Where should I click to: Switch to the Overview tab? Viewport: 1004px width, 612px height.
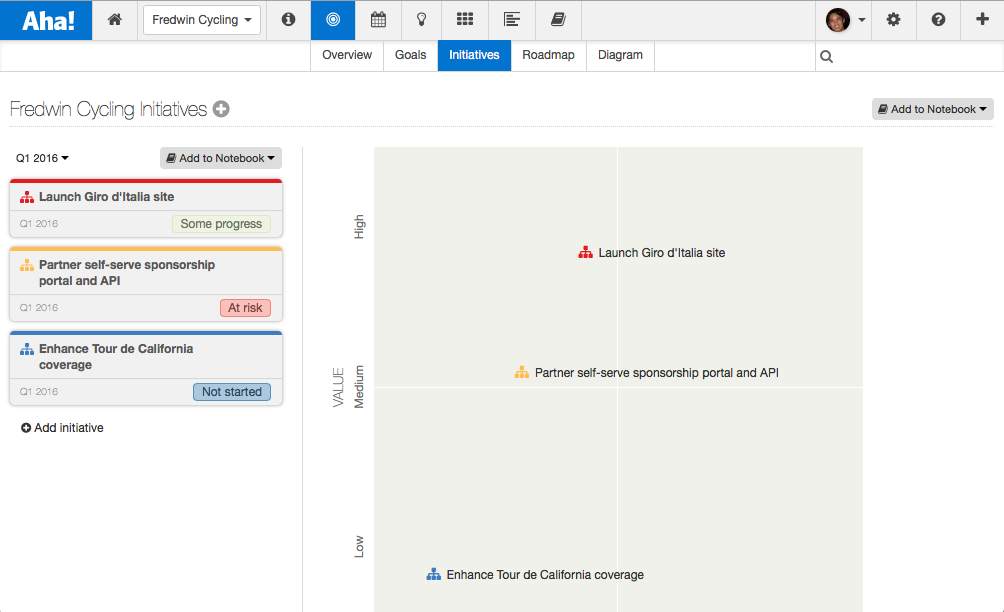coord(347,55)
